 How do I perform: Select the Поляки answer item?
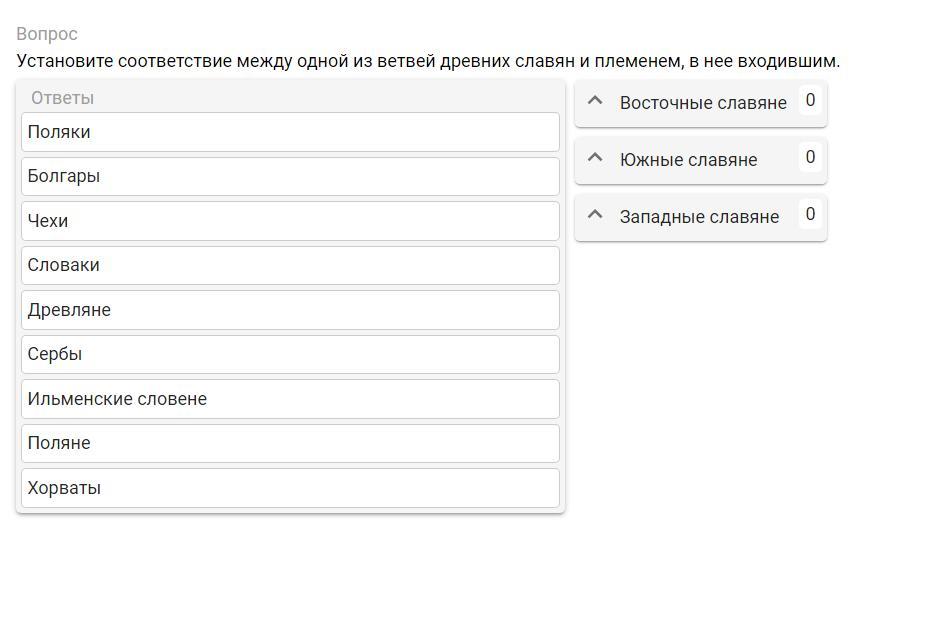tap(290, 132)
